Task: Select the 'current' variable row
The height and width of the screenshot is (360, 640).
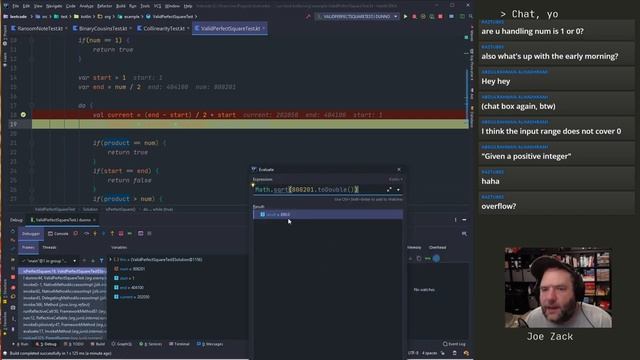Action: [x=132, y=297]
